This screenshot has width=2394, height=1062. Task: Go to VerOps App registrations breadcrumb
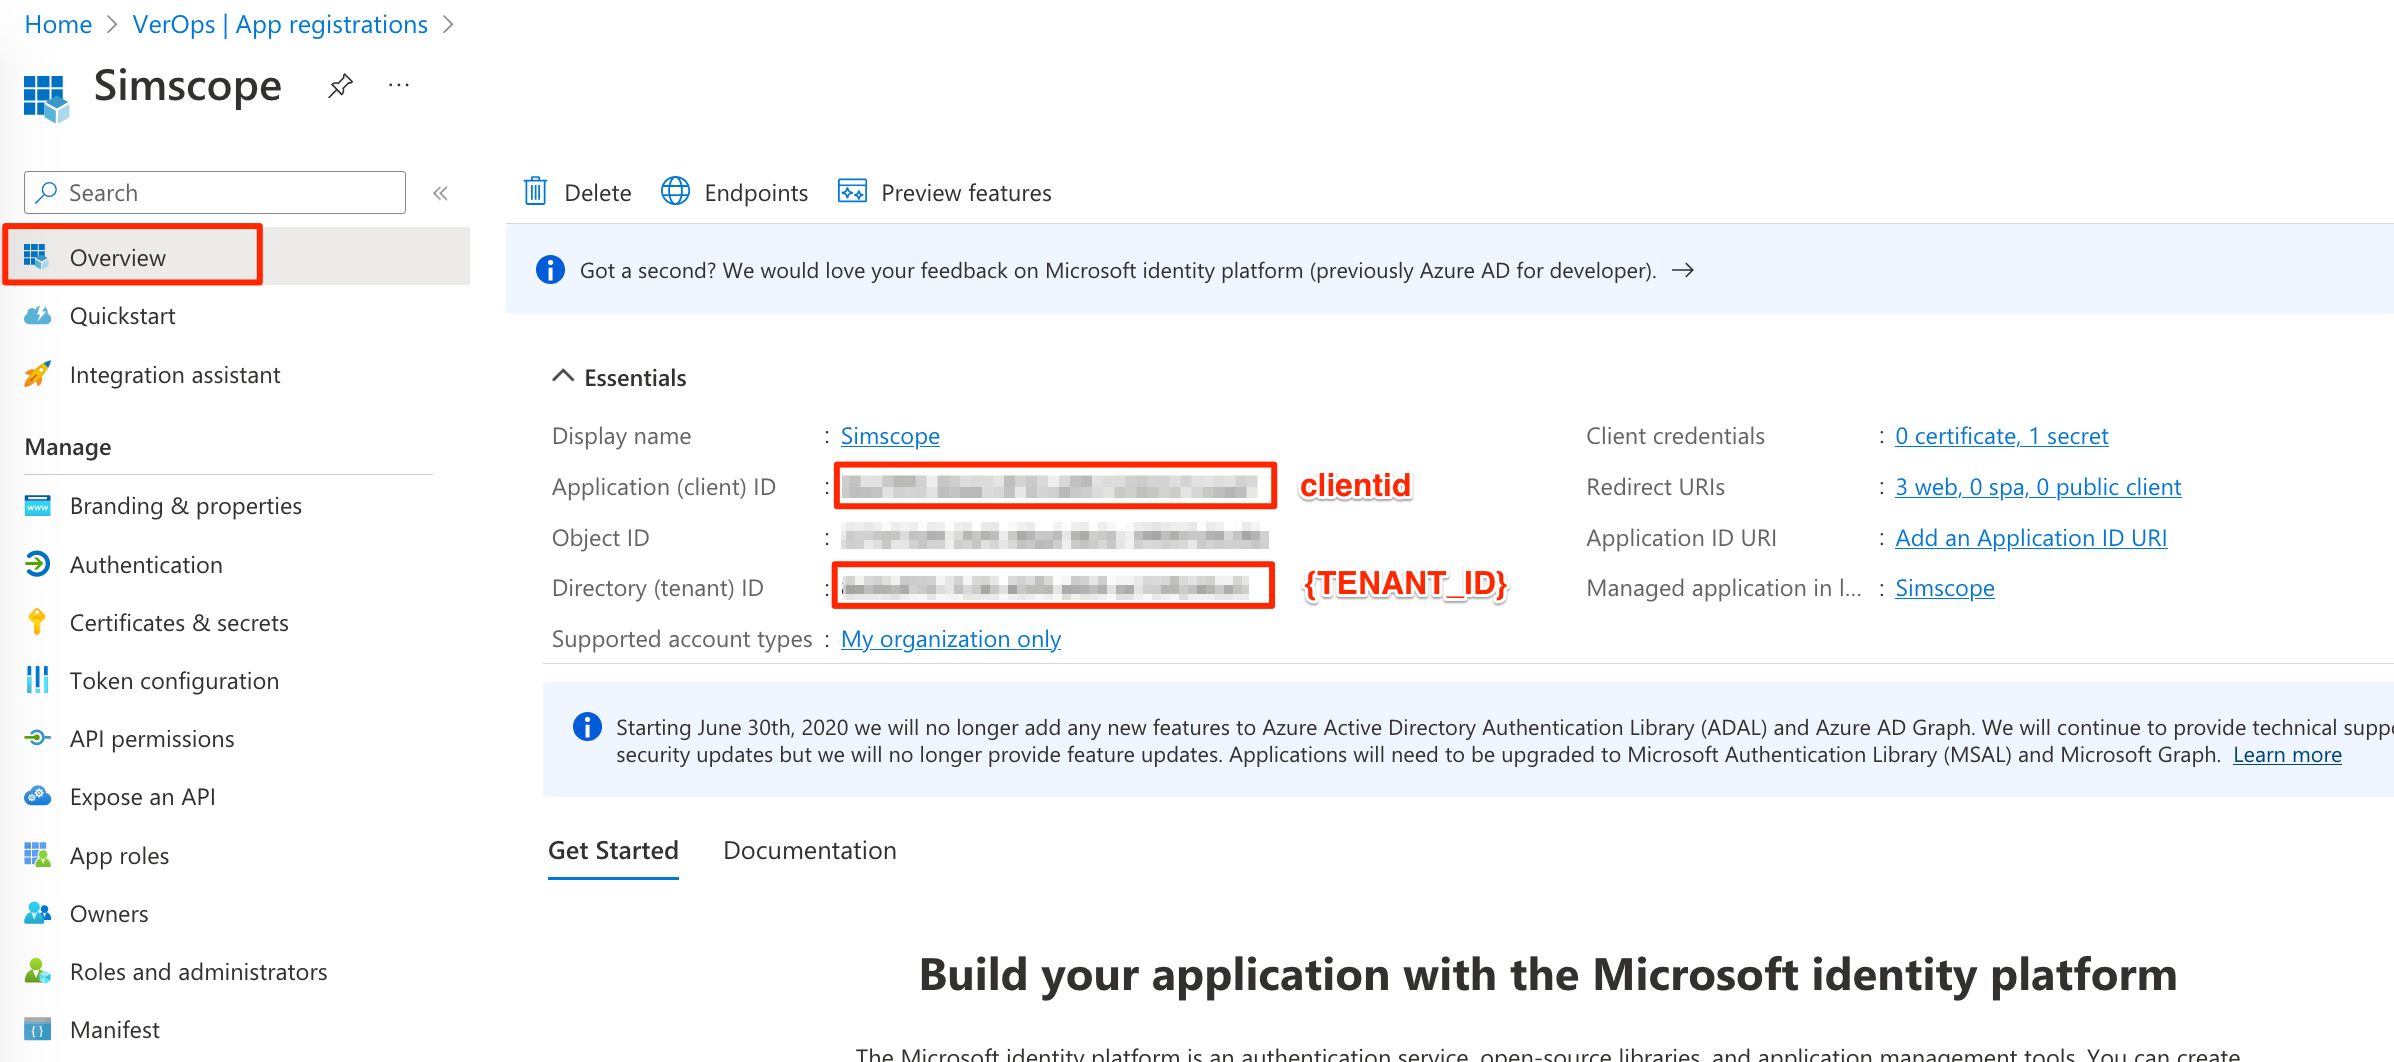coord(280,24)
